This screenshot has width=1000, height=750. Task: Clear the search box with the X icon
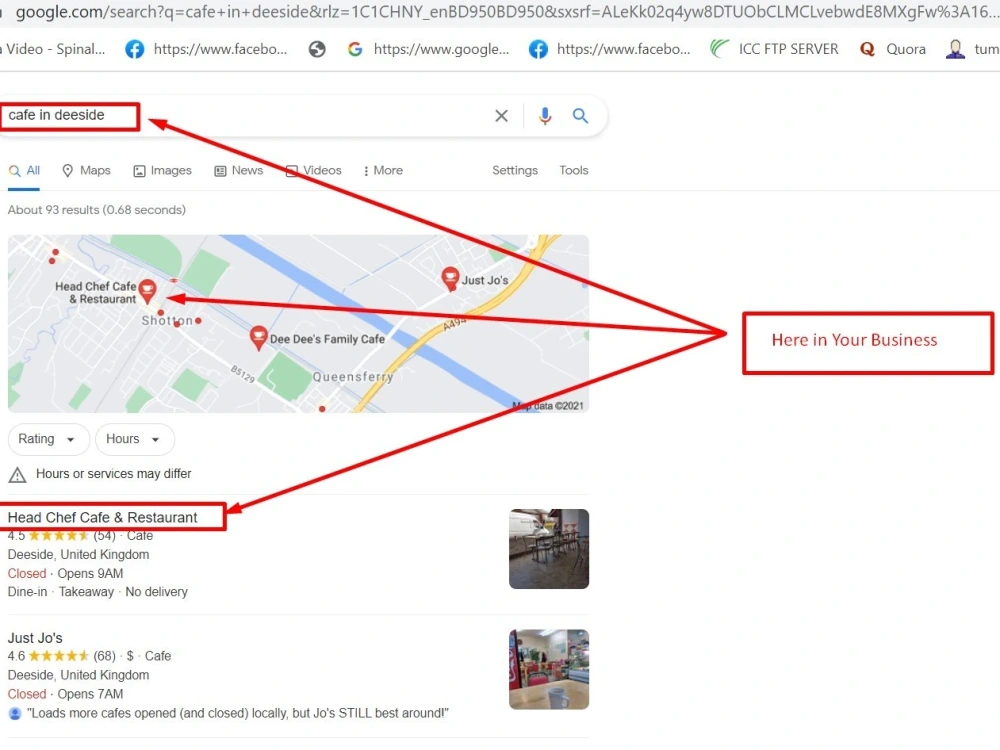[501, 115]
